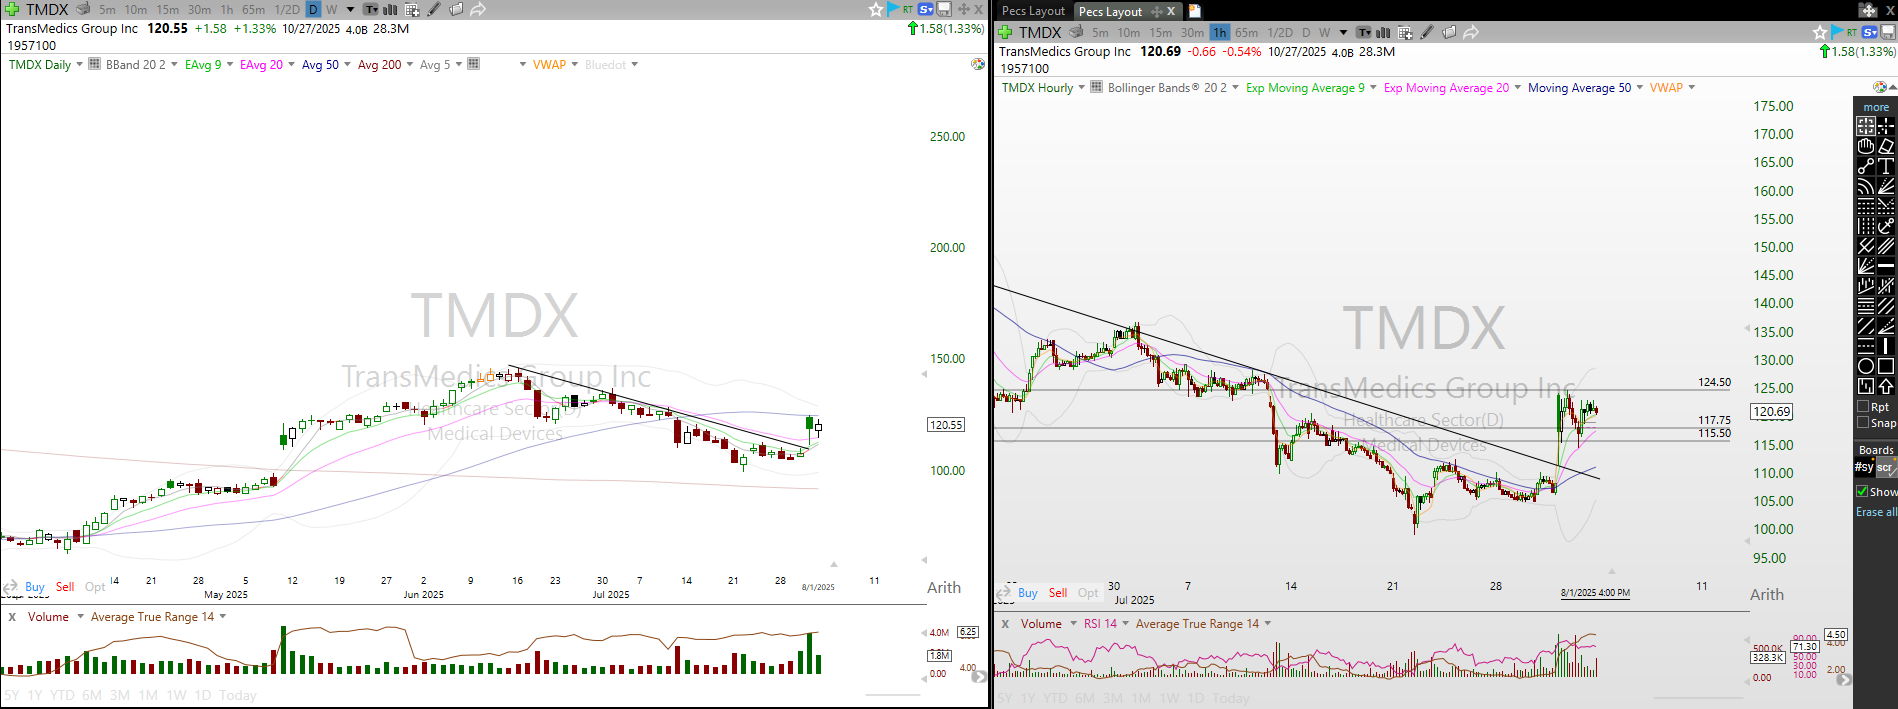The width and height of the screenshot is (1898, 709).
Task: Open the timeframe more arrow in left chart
Action: pyautogui.click(x=350, y=9)
